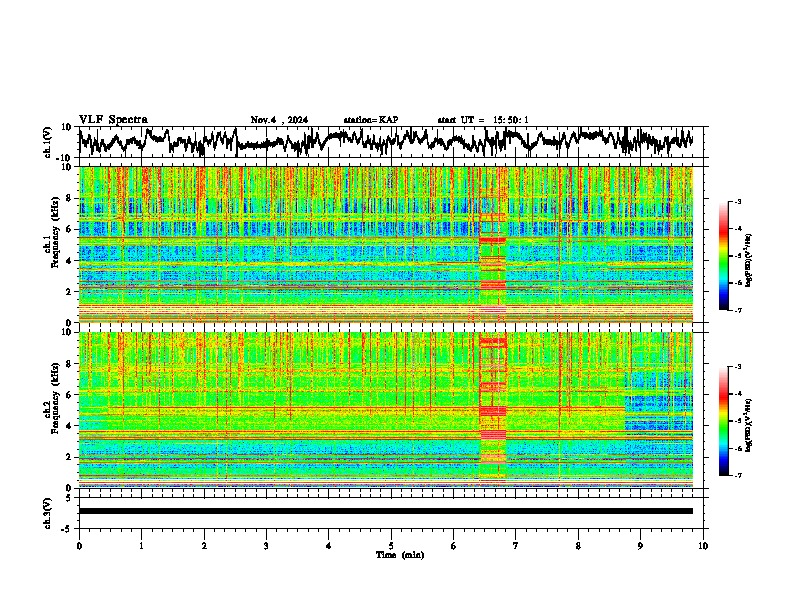Click the '5' tick on ch.3(V) axis

tap(70, 498)
